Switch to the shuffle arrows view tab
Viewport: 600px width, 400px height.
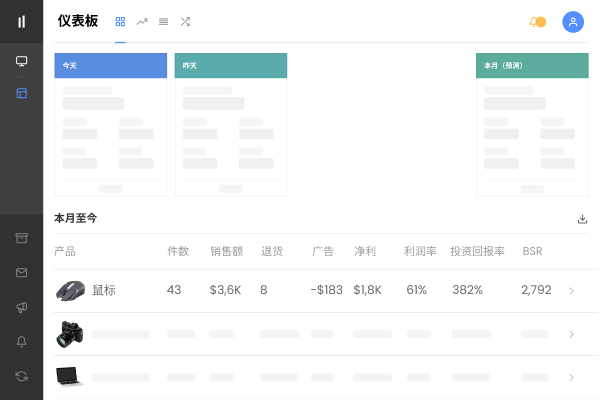click(185, 21)
